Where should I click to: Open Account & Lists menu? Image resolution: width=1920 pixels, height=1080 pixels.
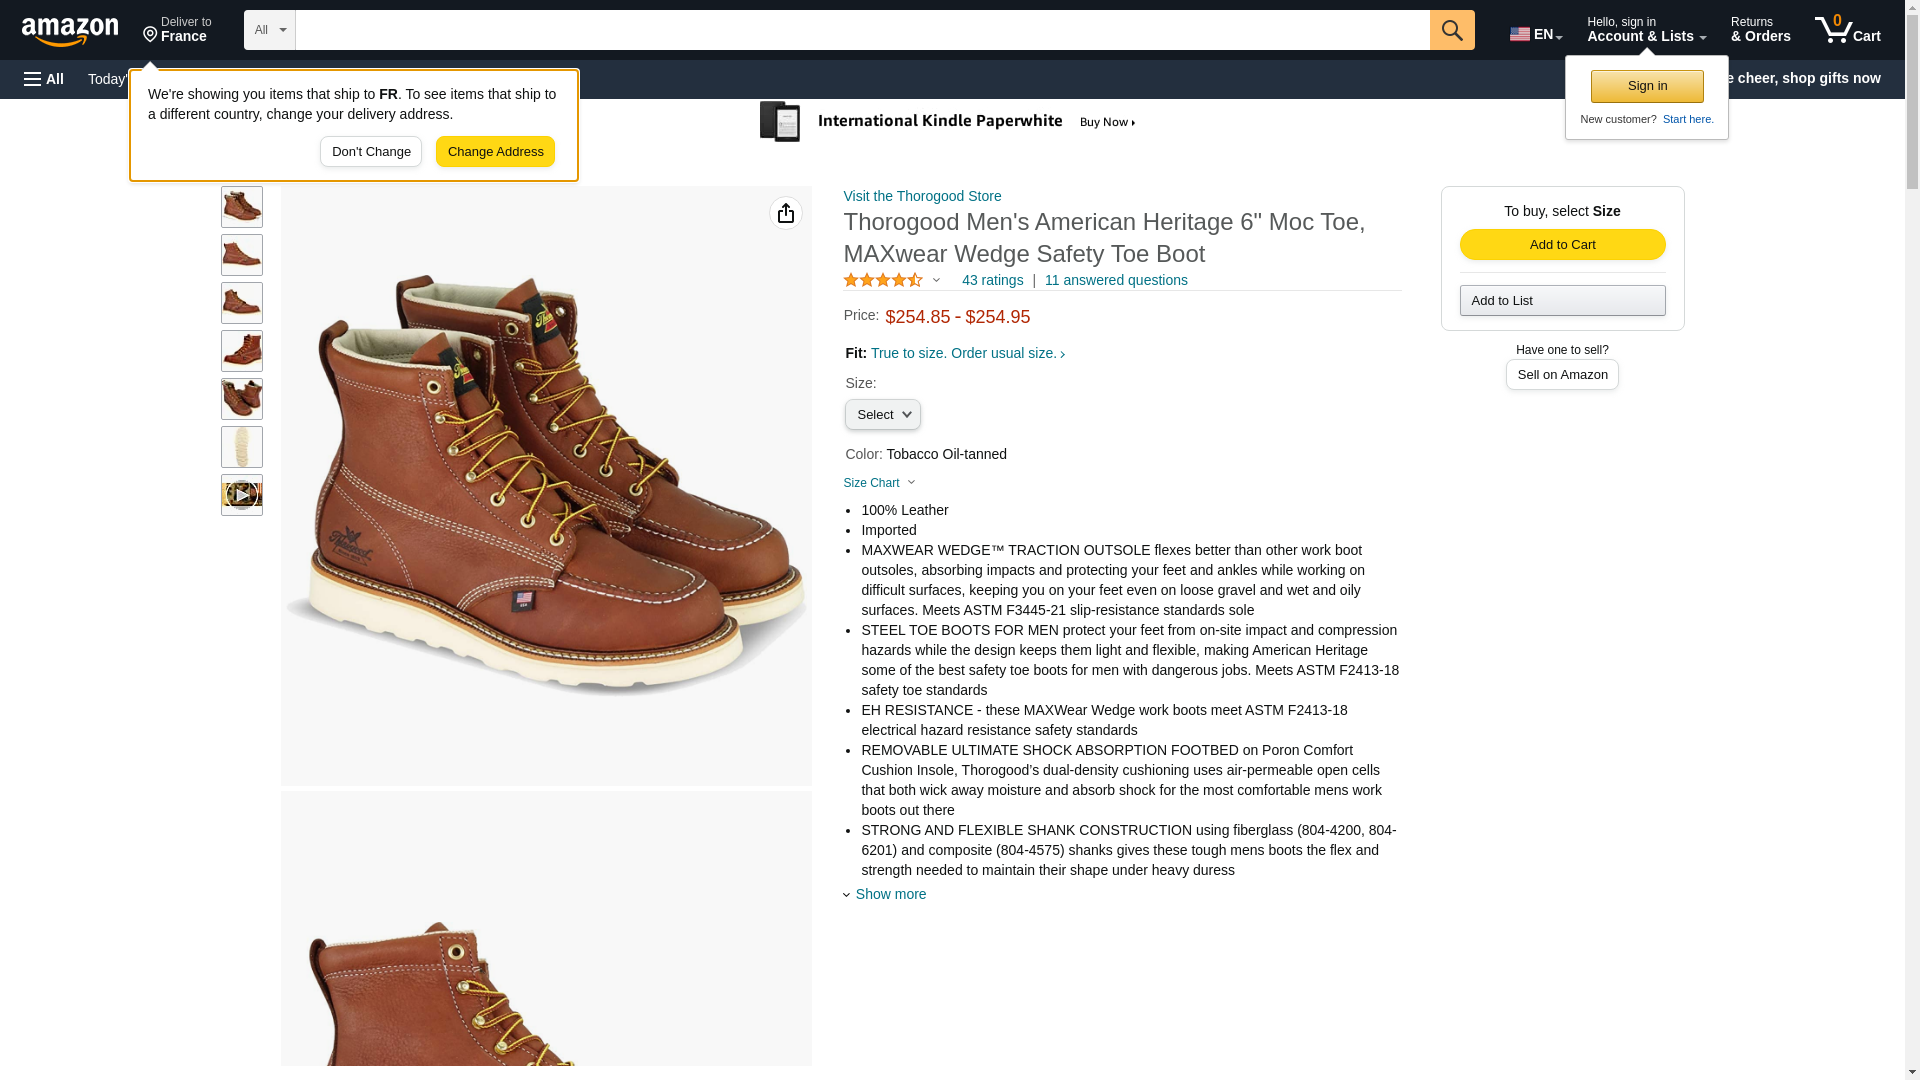1646,29
